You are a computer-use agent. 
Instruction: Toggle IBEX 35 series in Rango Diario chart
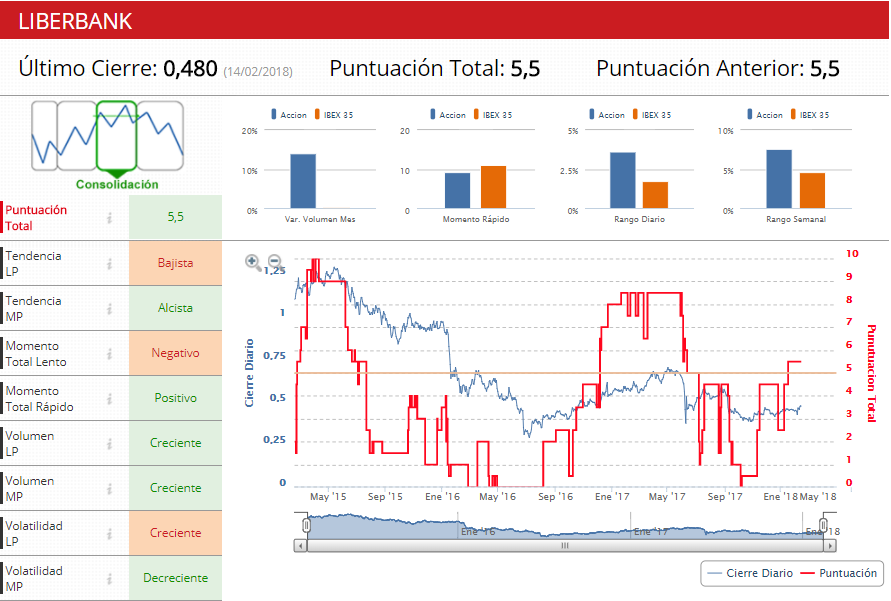click(x=652, y=115)
